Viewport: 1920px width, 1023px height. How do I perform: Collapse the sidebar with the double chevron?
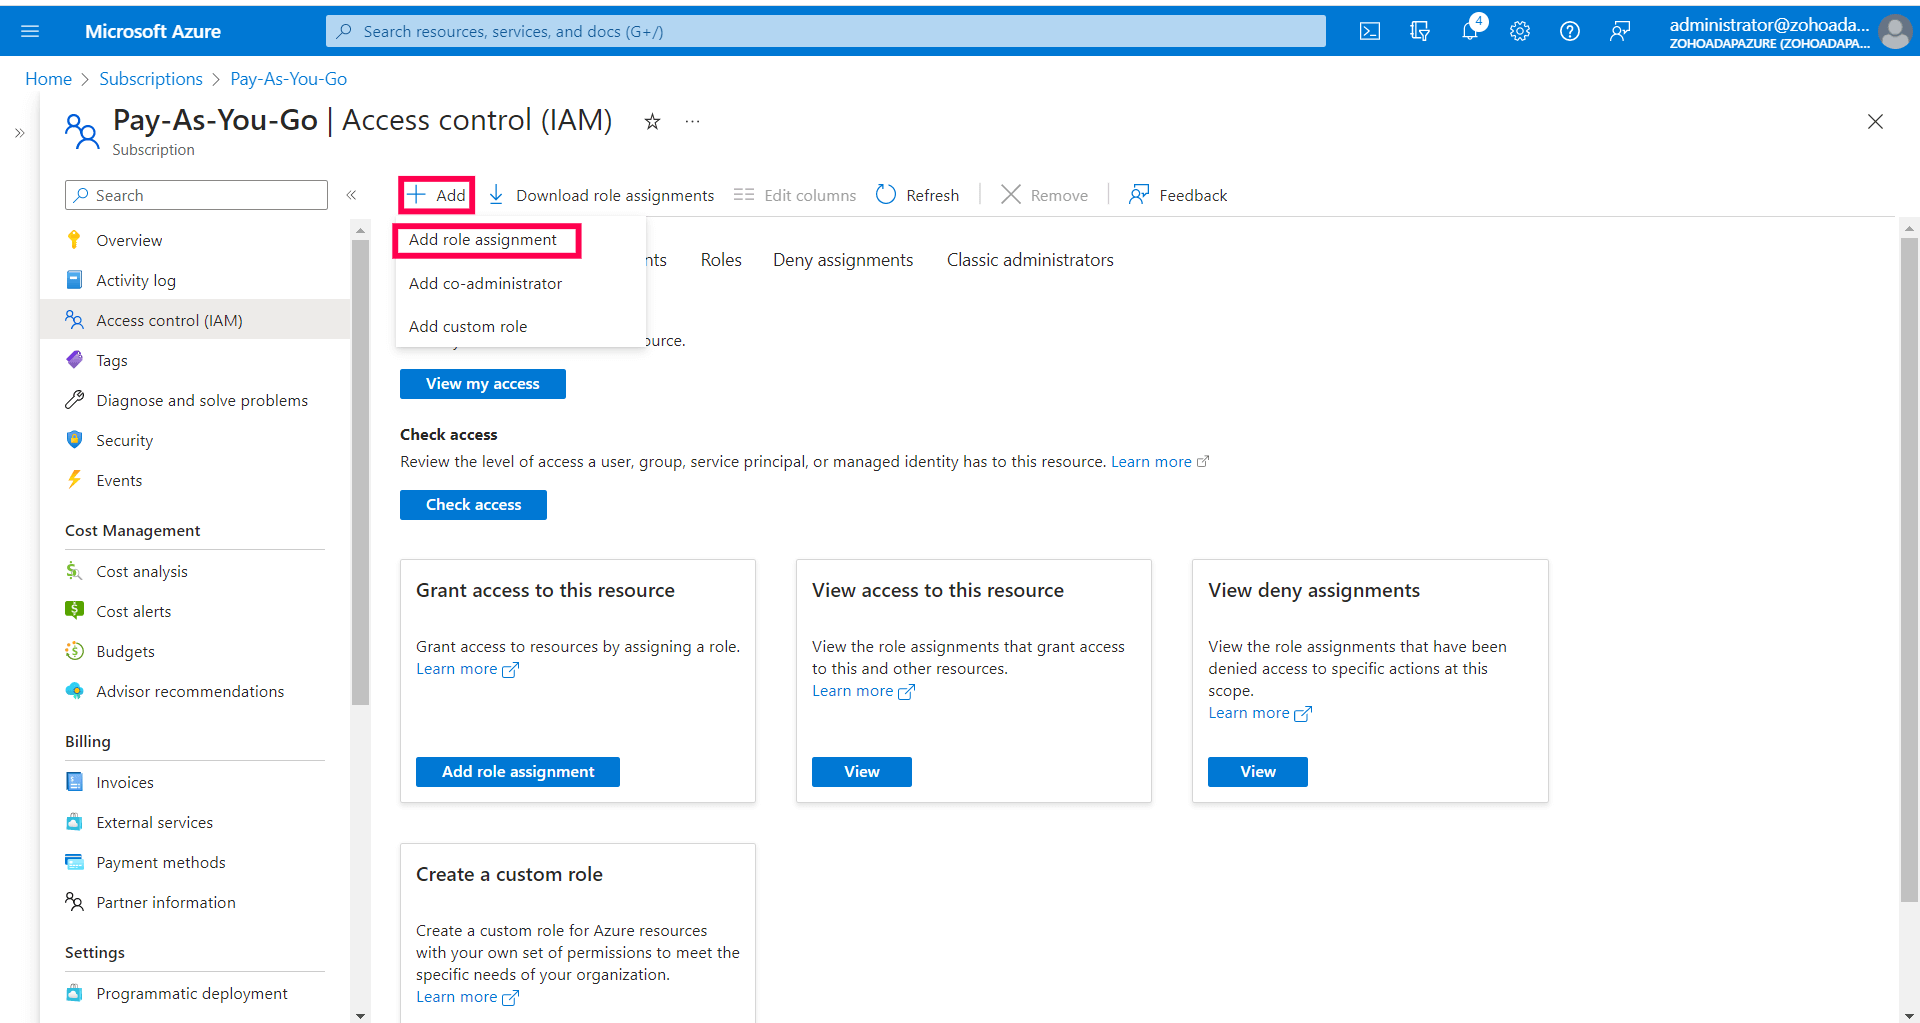coord(352,195)
